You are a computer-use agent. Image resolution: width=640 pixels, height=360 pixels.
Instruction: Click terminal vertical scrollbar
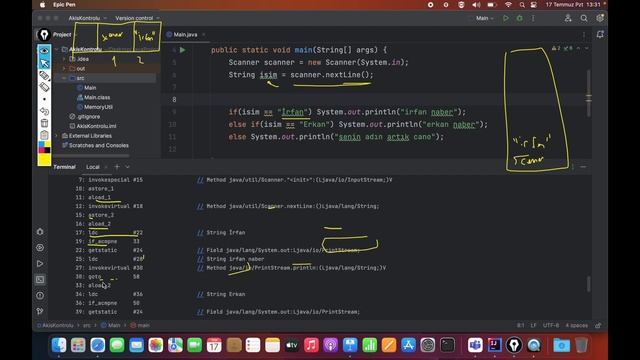[588, 284]
